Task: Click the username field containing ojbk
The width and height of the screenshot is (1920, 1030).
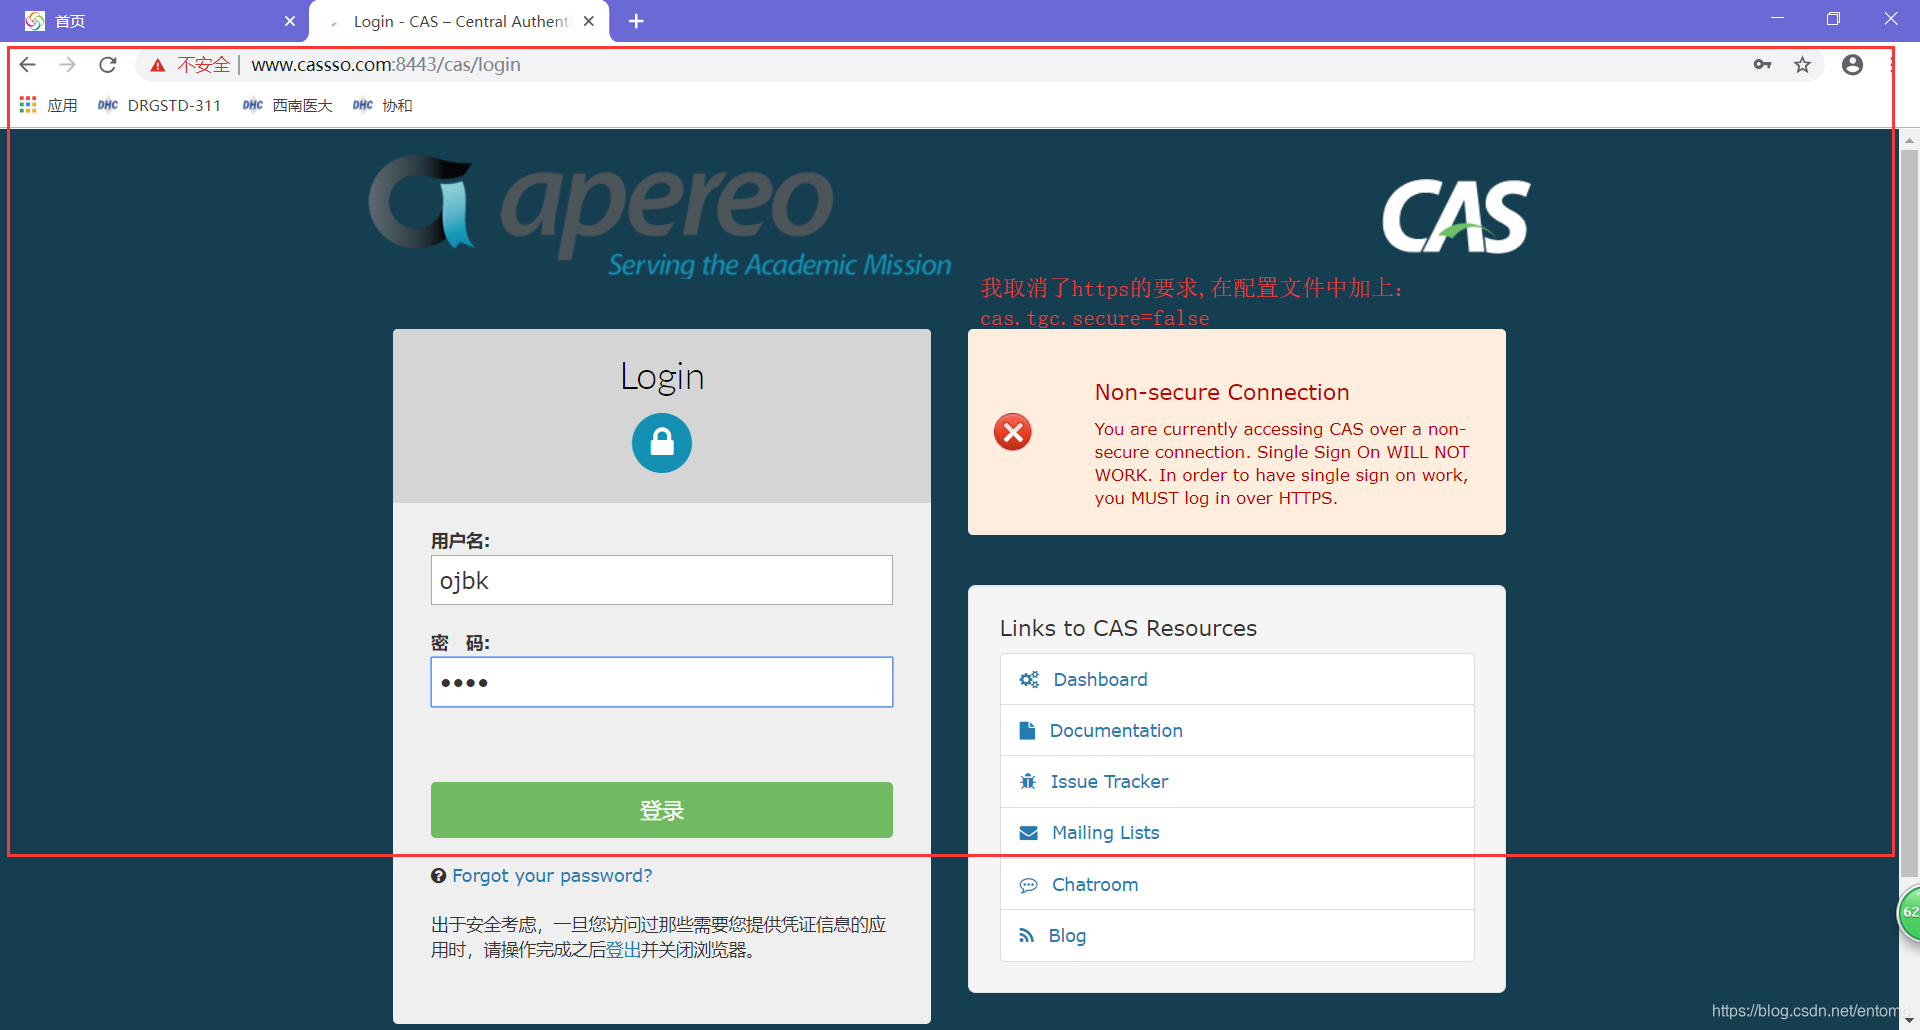Action: pyautogui.click(x=662, y=580)
